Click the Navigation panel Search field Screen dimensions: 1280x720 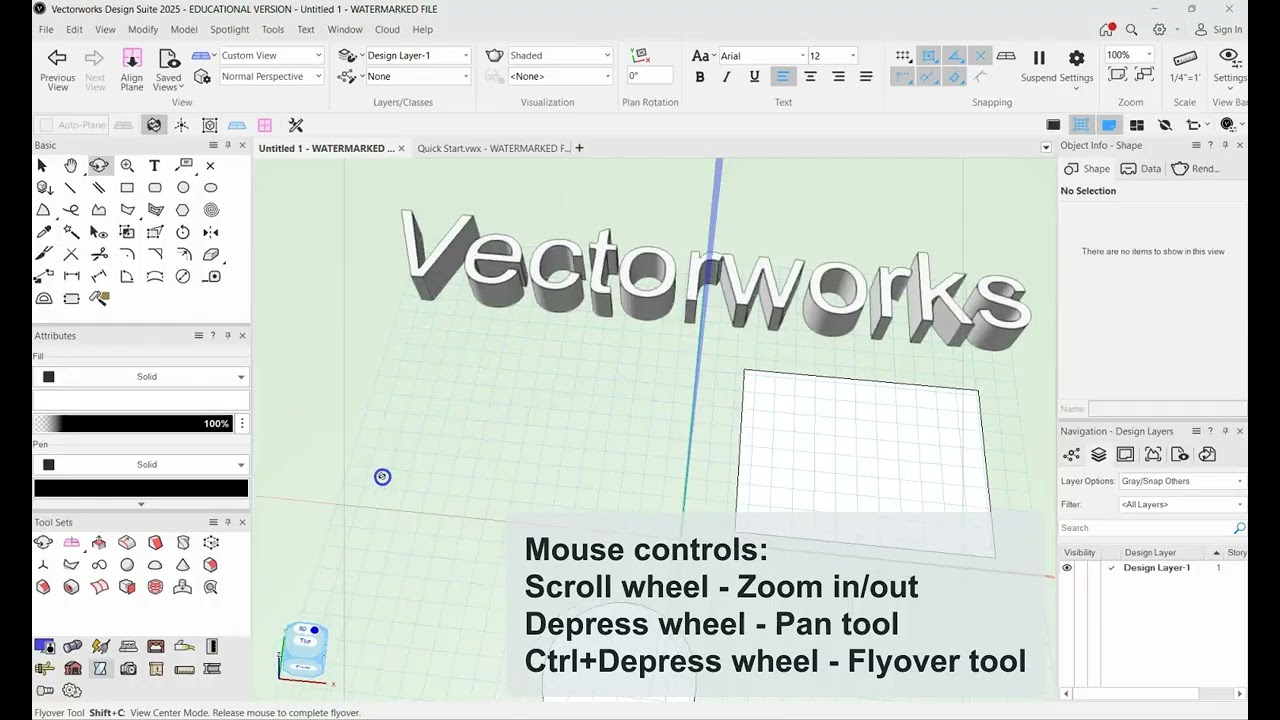[1147, 528]
